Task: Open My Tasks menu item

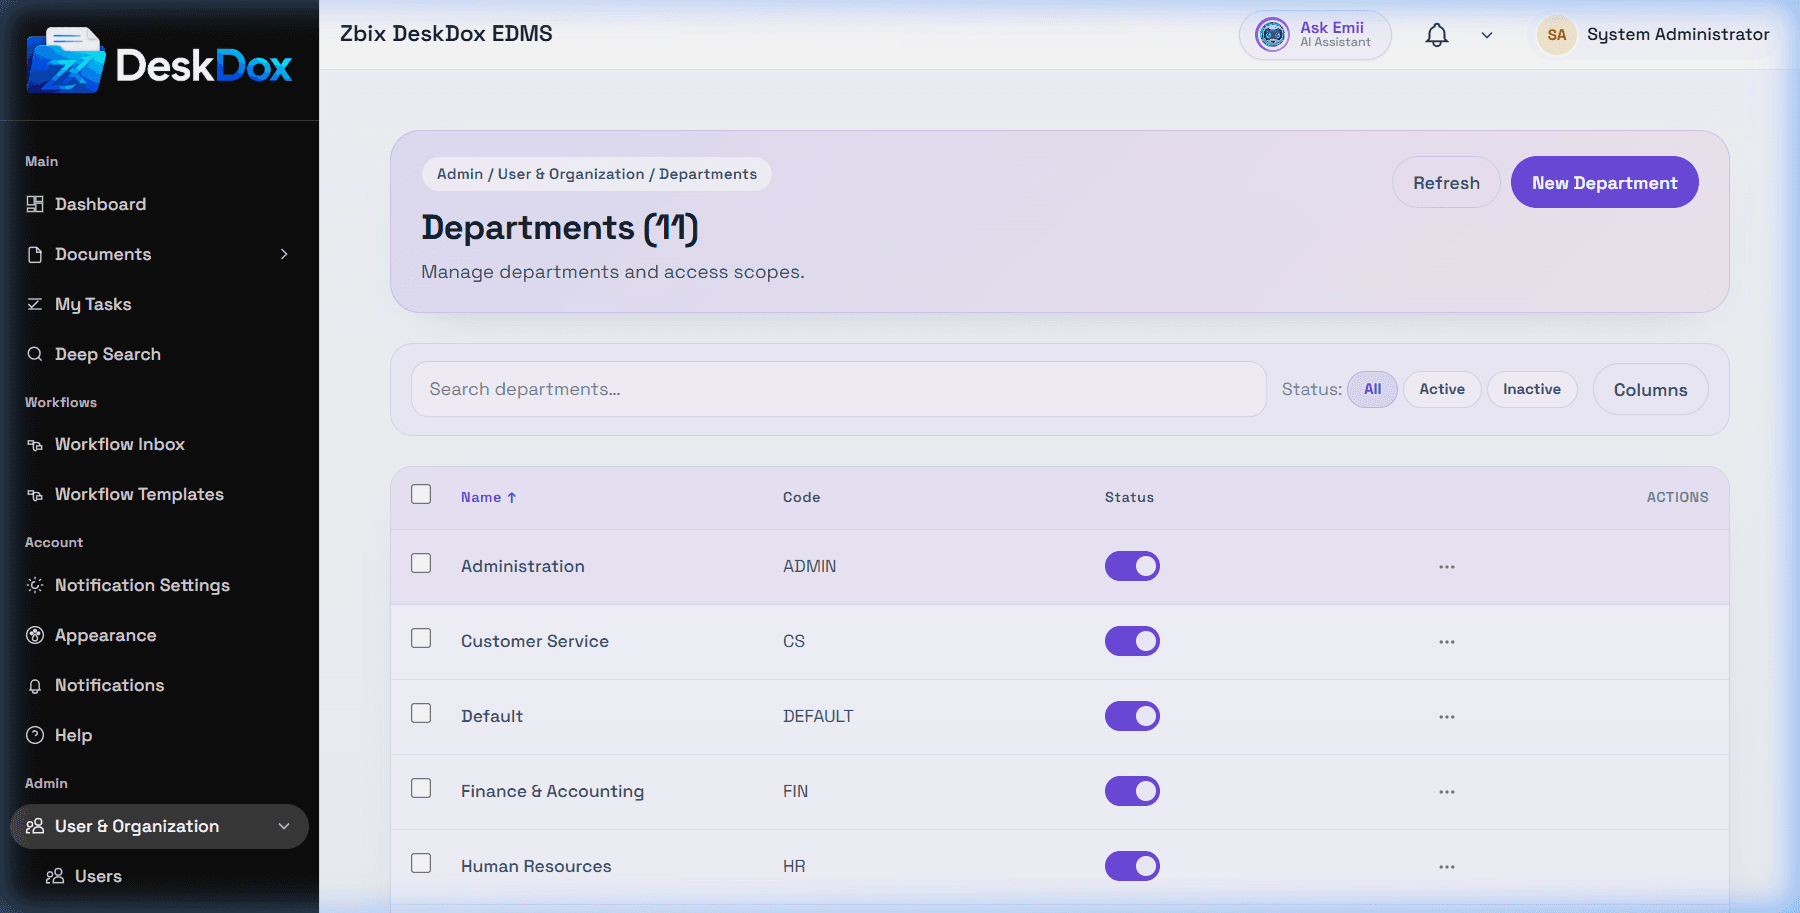Action: pos(160,304)
